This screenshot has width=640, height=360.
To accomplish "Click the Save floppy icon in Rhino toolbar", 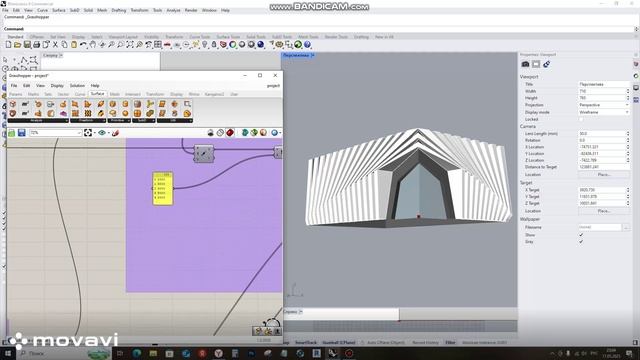I will [27, 44].
